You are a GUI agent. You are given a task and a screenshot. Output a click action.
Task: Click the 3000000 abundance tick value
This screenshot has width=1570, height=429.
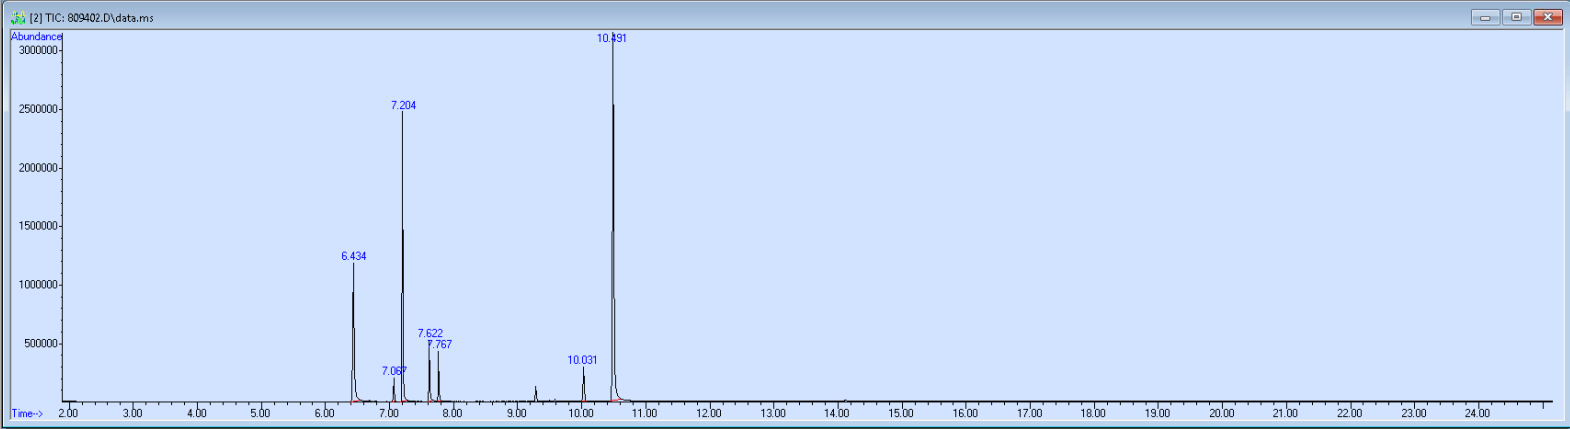tap(38, 50)
